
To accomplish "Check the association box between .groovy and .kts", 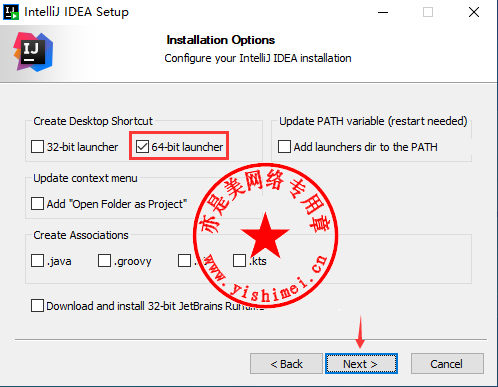I will (x=184, y=261).
